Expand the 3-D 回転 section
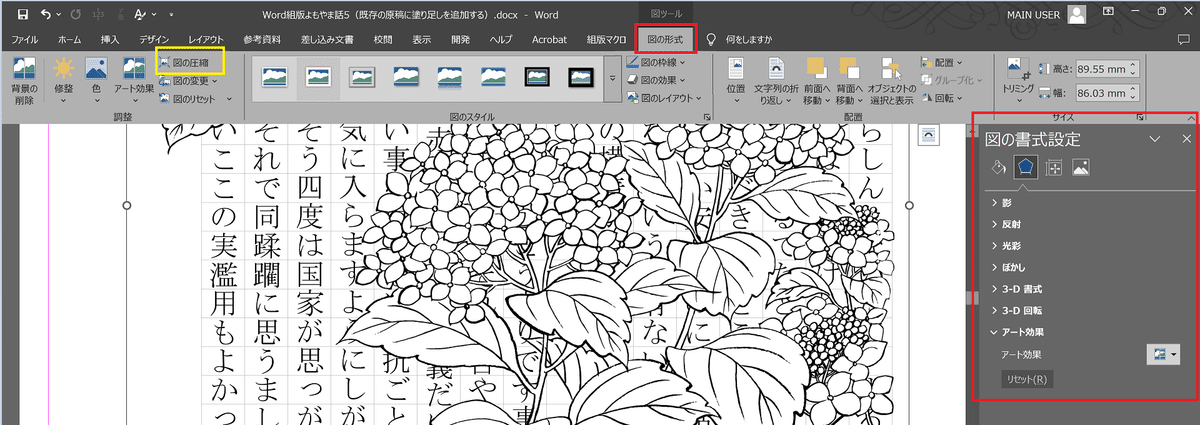 tap(1014, 311)
